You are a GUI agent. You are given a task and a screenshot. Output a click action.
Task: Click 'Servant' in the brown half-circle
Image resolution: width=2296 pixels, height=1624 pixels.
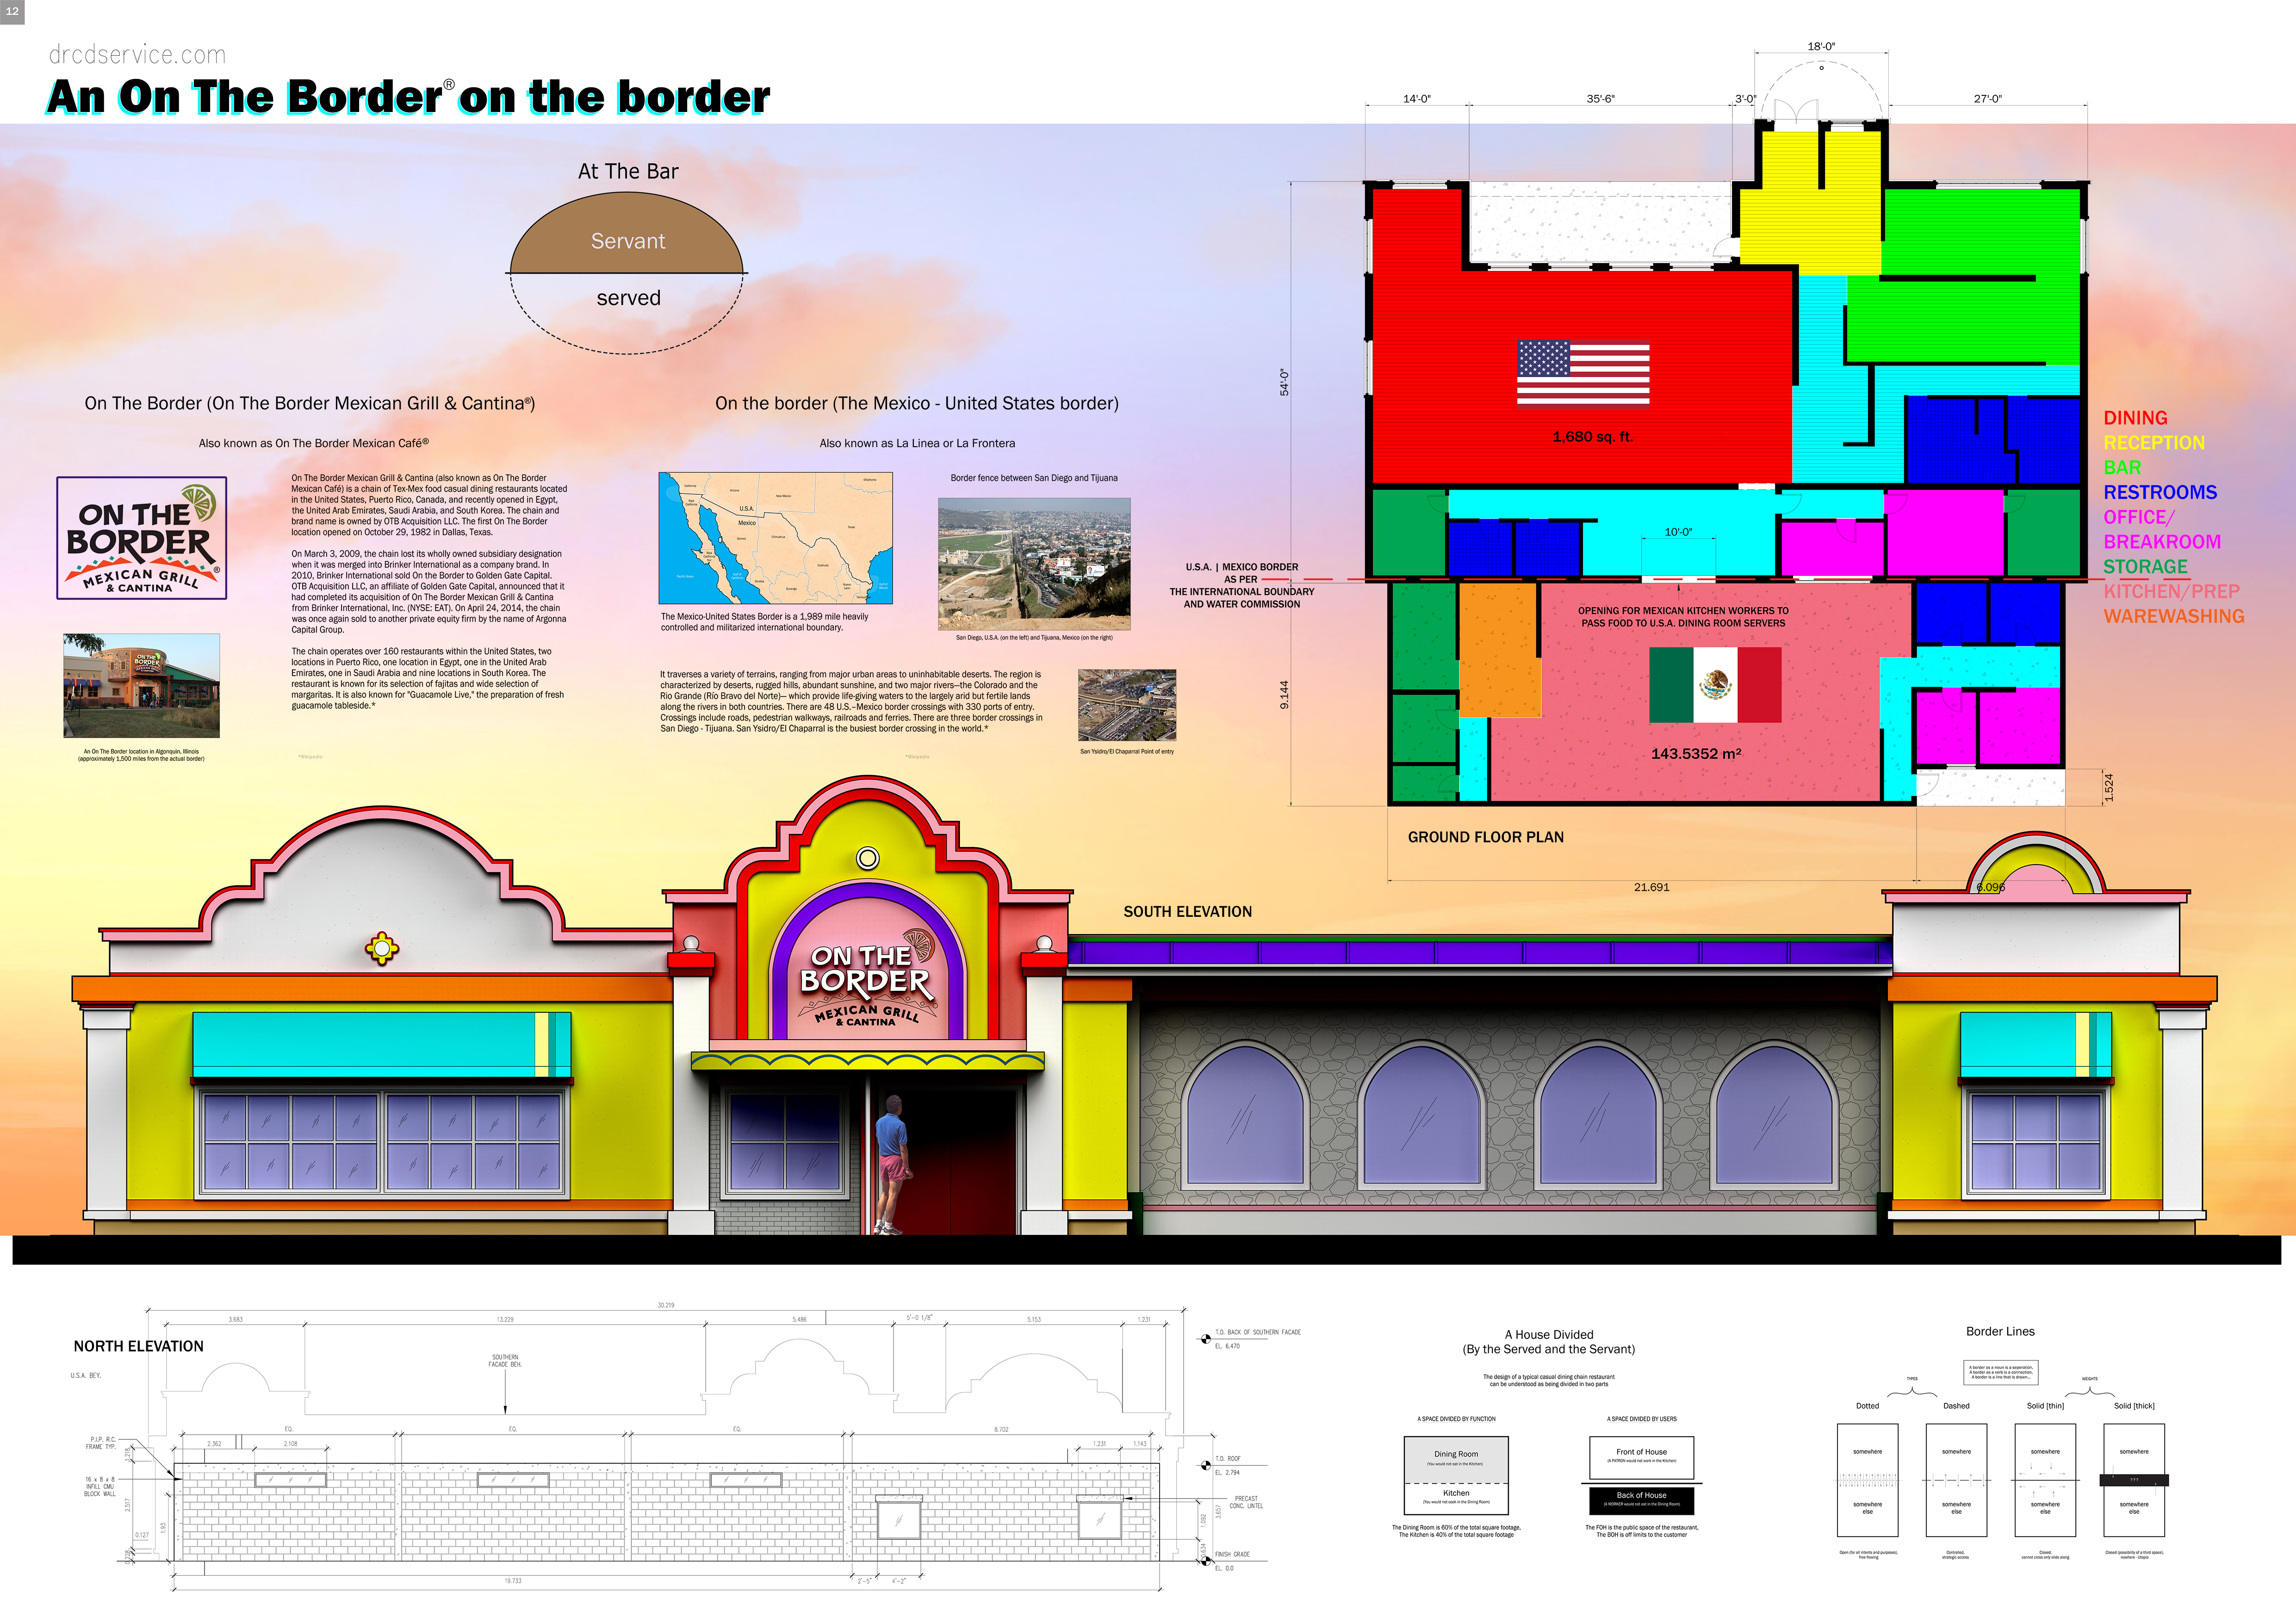click(x=628, y=241)
